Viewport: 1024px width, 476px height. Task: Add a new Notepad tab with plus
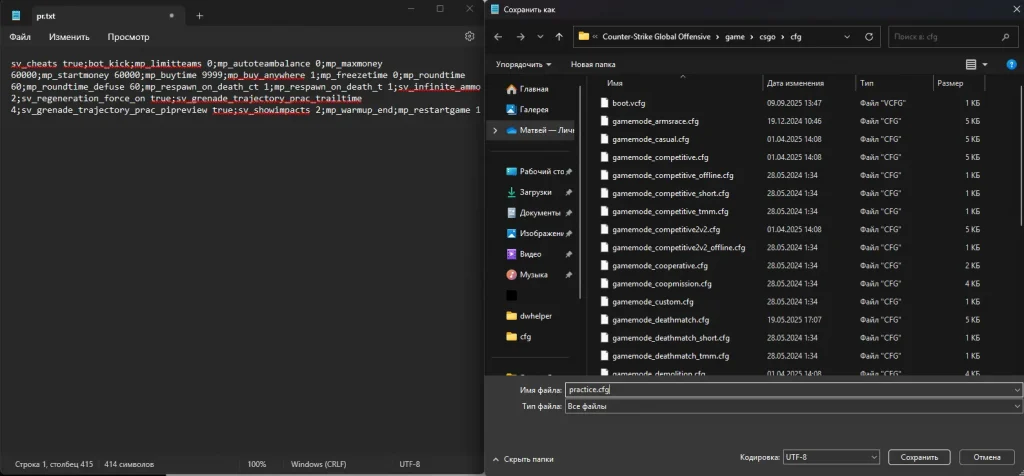click(x=199, y=15)
